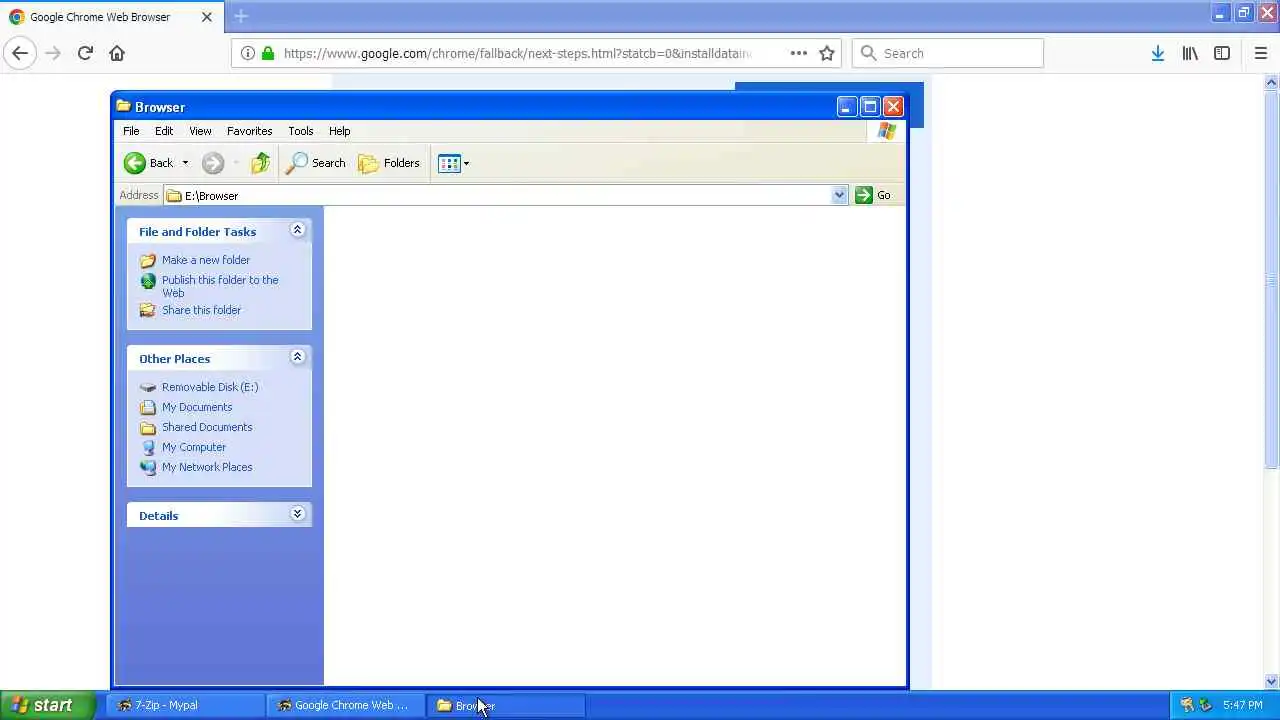This screenshot has width=1280, height=720.
Task: Collapse the File and Folder Tasks panel
Action: pos(297,230)
